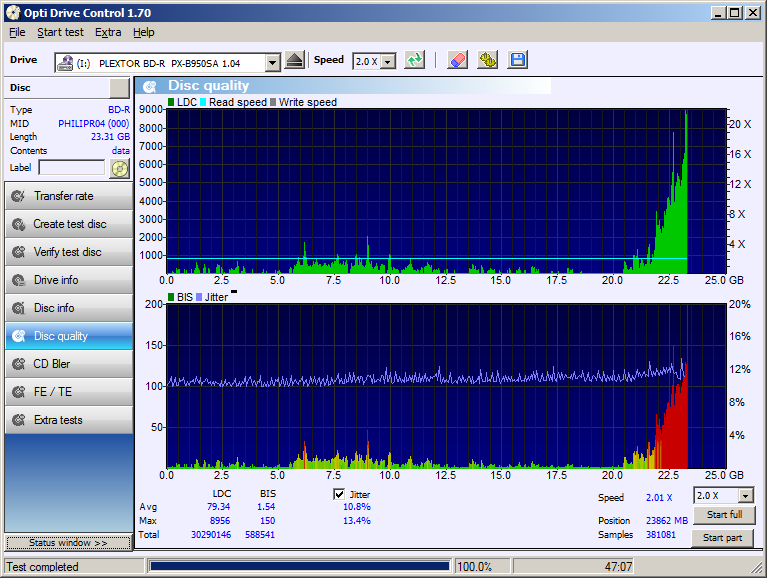Screen dimensions: 767x578
Task: Click the Jitter max value 13.4%
Action: 357,521
